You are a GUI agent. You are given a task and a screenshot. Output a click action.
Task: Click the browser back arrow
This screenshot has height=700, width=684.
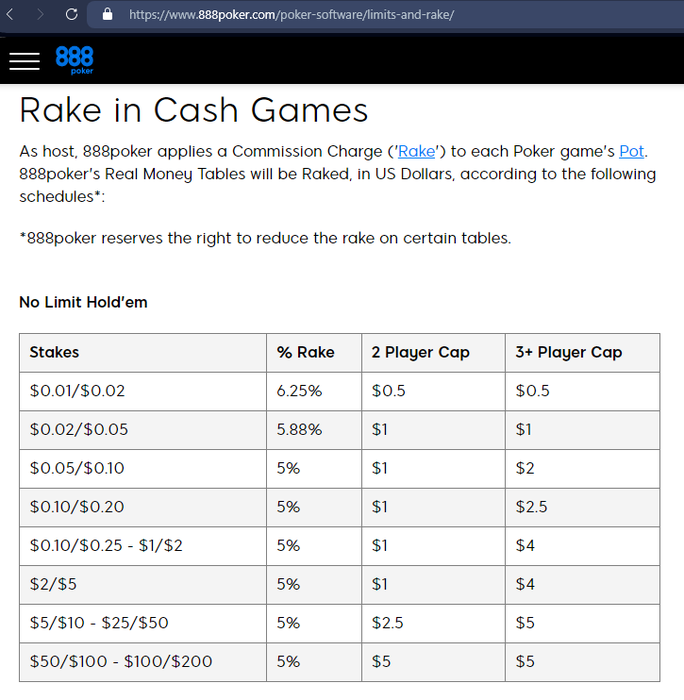tap(11, 15)
